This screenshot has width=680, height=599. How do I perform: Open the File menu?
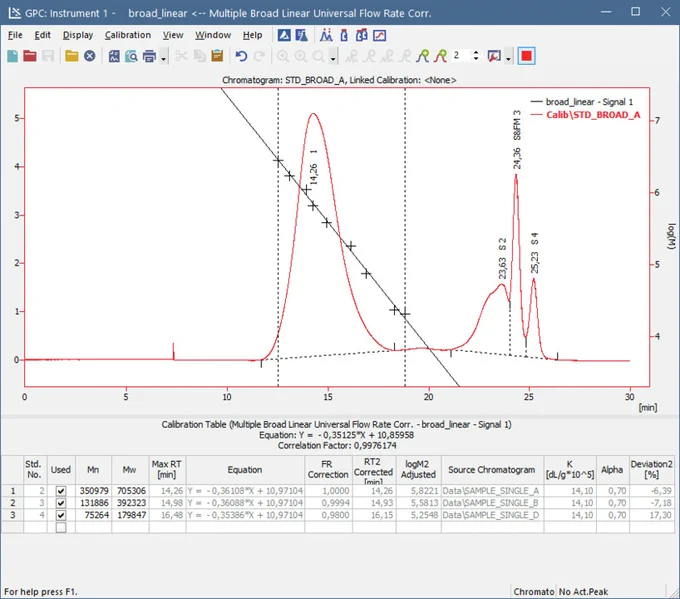point(15,35)
